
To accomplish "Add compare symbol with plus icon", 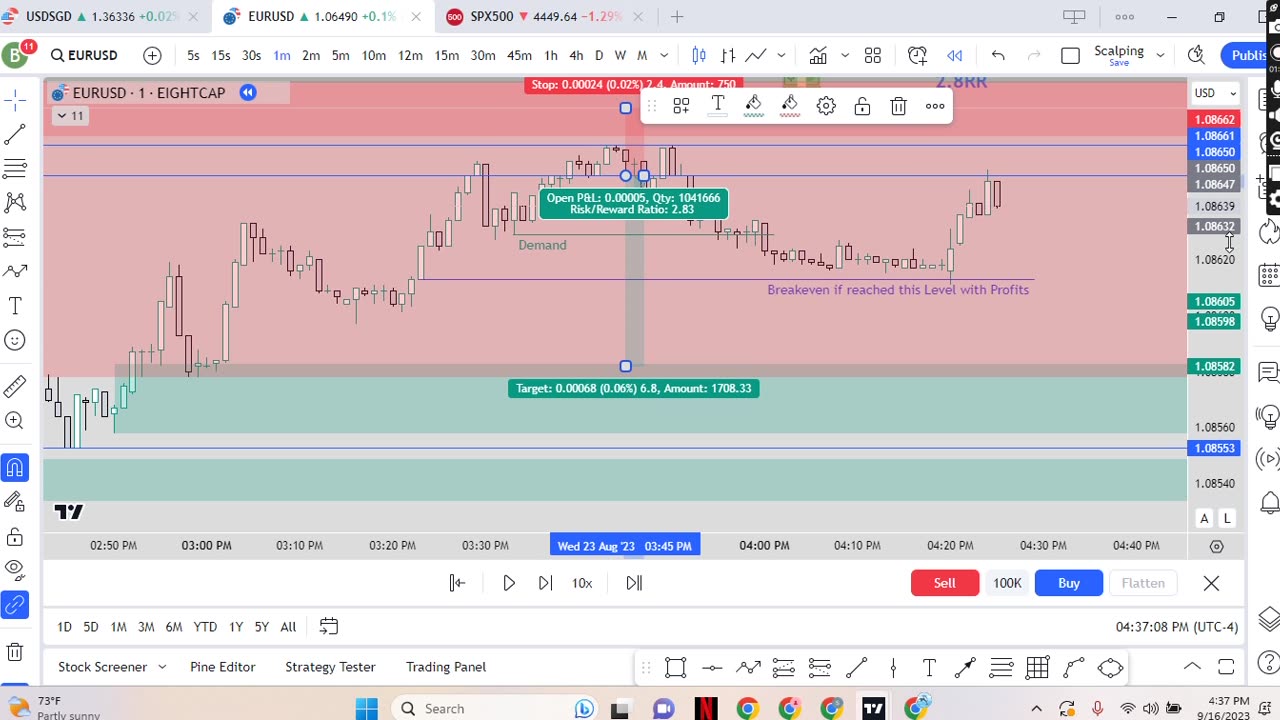I will tap(152, 55).
